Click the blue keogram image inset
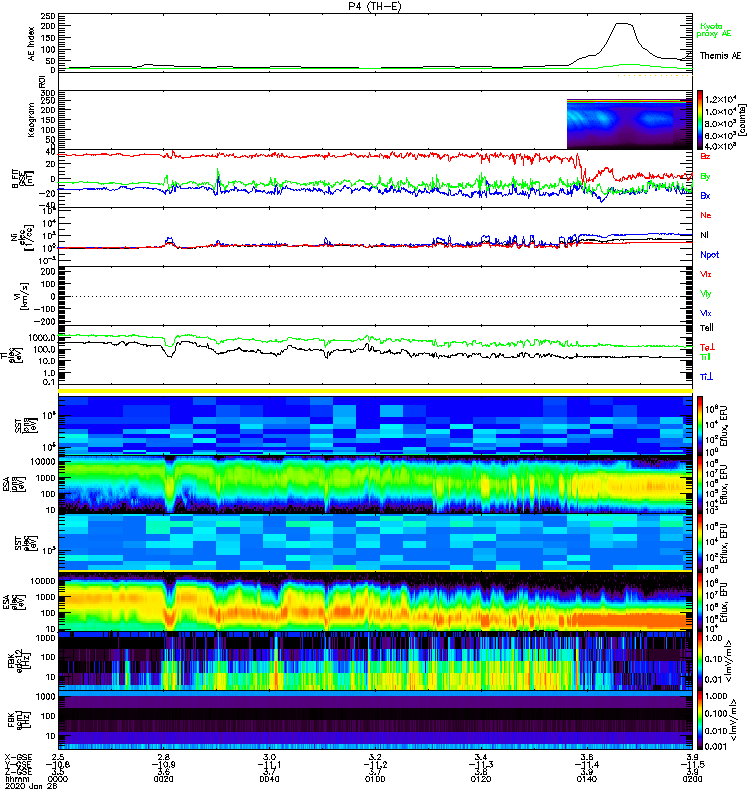The height and width of the screenshot is (800, 750). 629,124
